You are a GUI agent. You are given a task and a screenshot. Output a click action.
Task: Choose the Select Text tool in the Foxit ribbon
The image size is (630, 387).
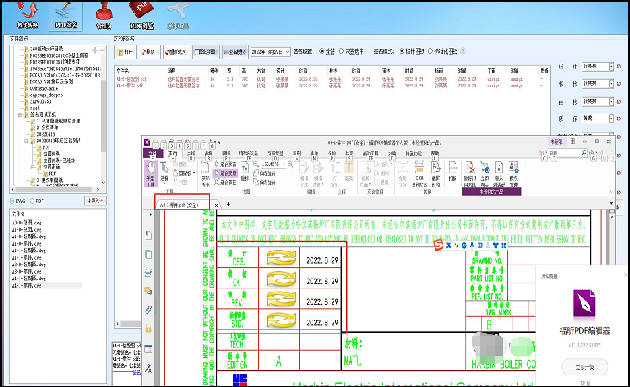pos(164,172)
